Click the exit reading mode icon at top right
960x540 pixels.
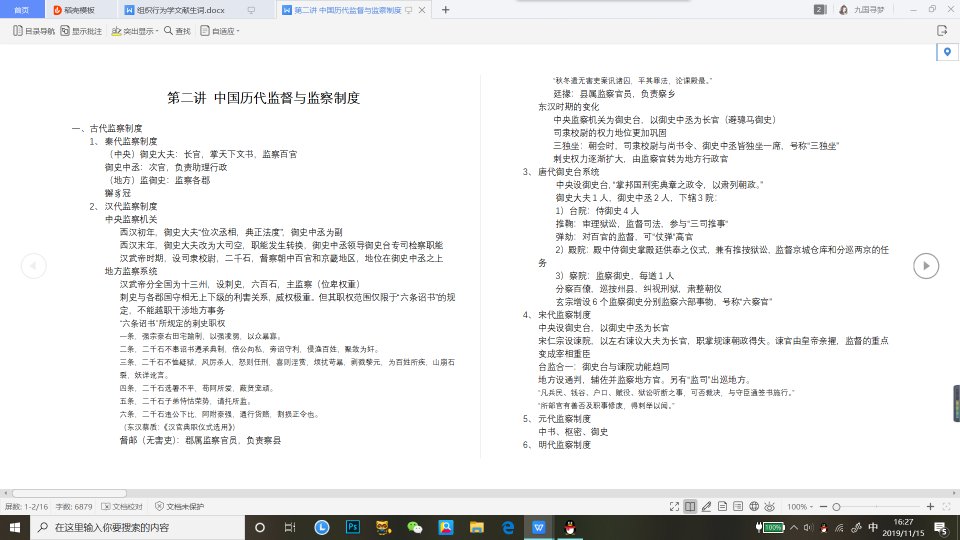942,31
